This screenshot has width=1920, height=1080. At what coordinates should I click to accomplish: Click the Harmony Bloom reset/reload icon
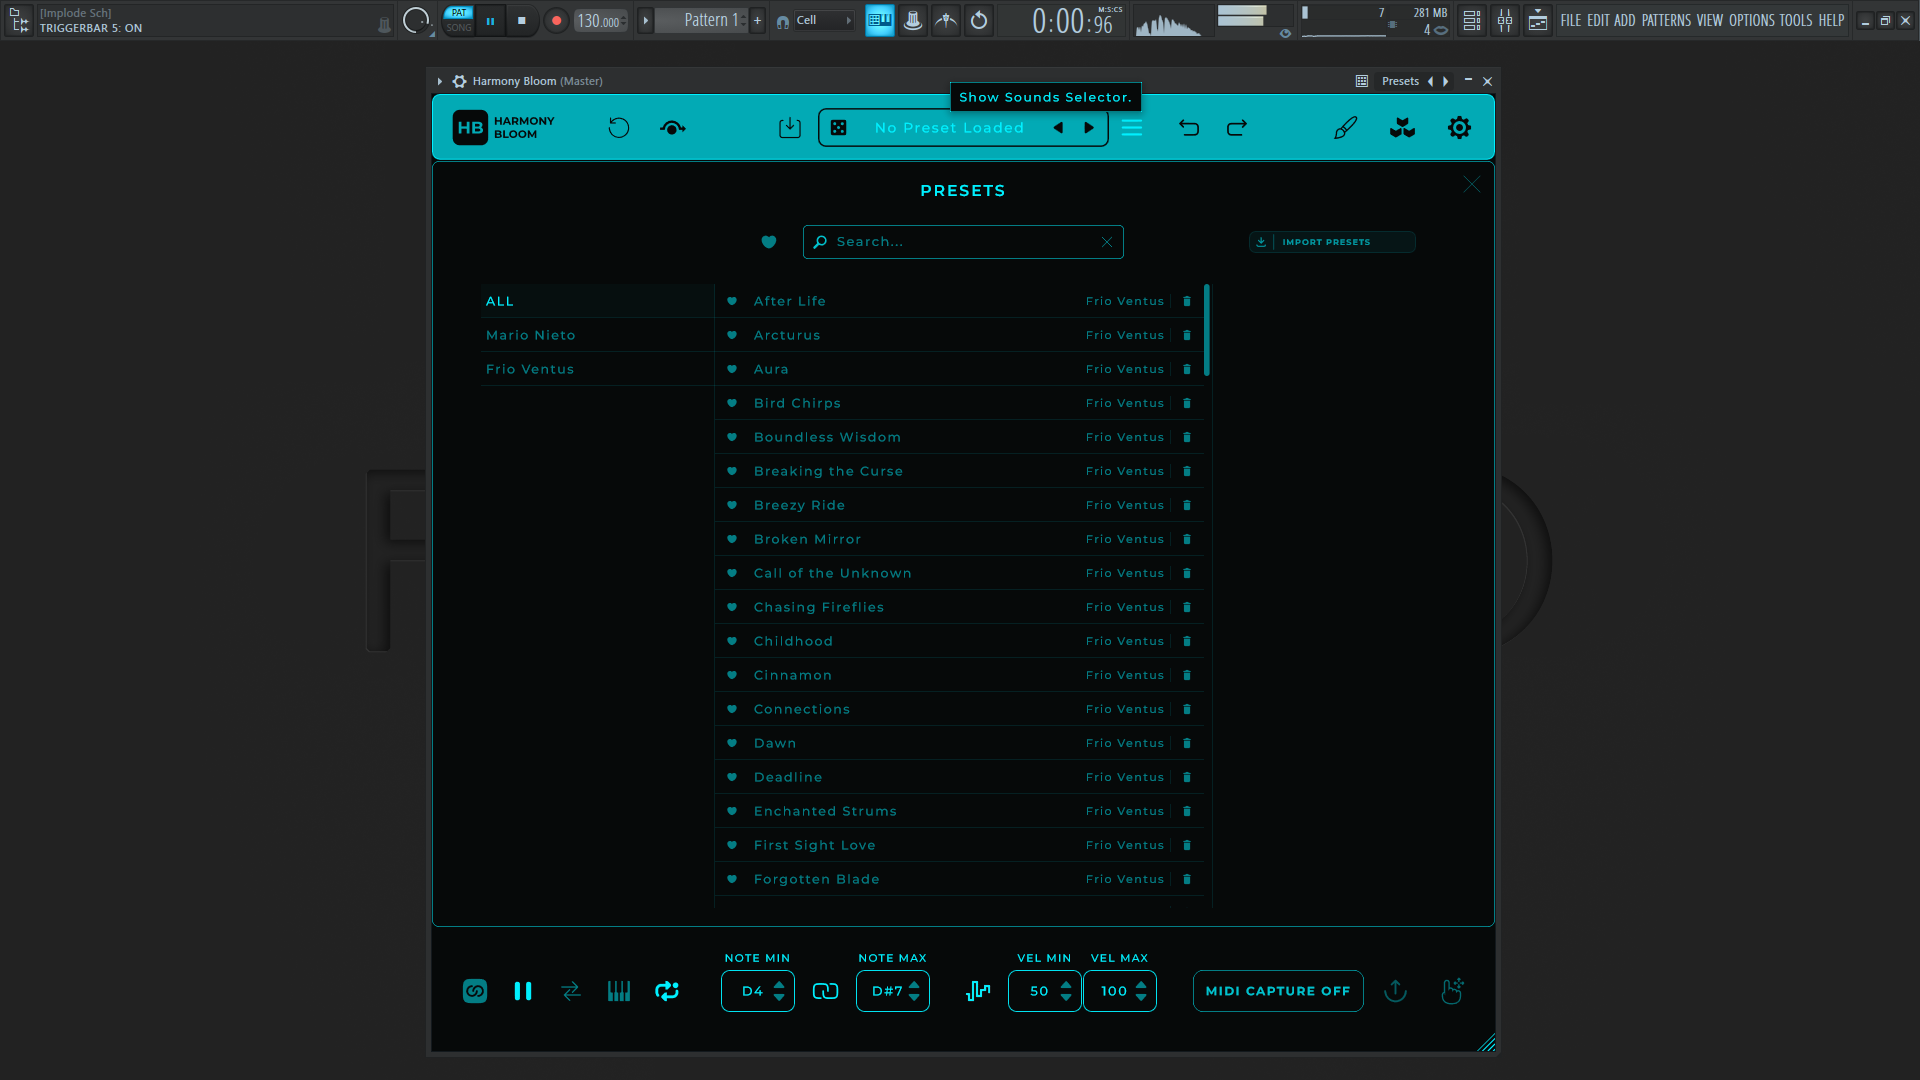(619, 128)
